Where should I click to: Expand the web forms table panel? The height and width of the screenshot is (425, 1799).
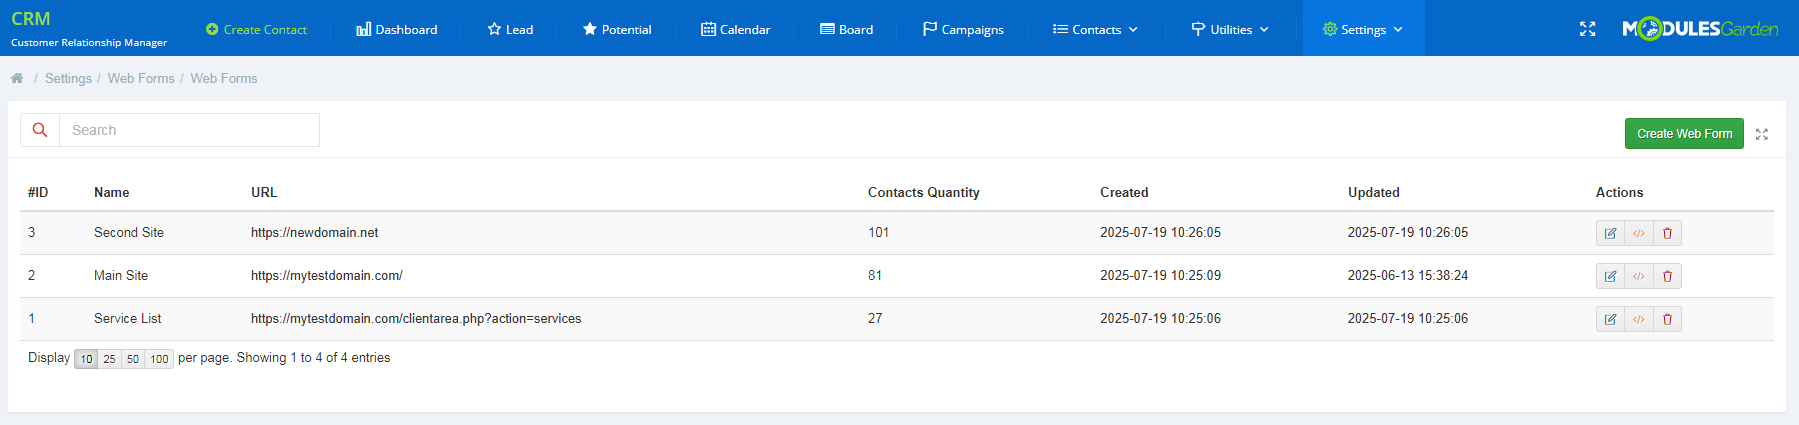click(x=1762, y=134)
